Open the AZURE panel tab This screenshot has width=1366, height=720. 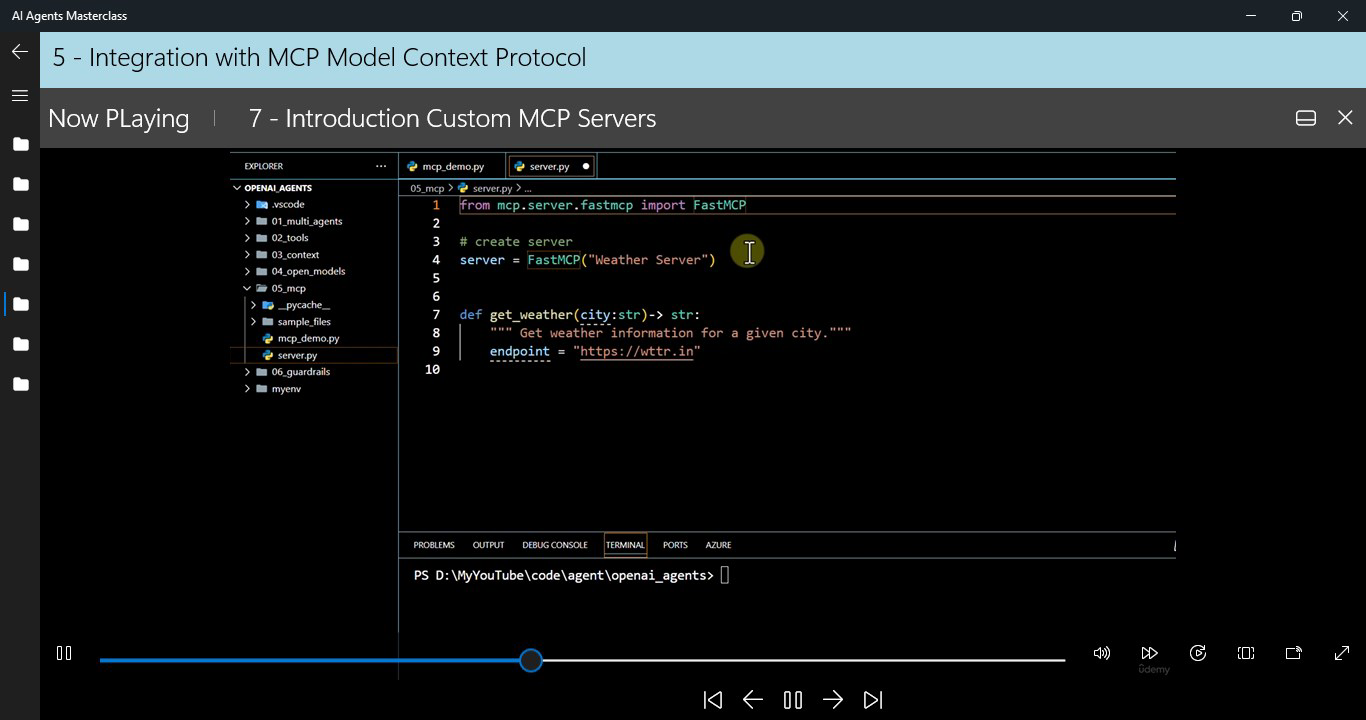[x=718, y=545]
